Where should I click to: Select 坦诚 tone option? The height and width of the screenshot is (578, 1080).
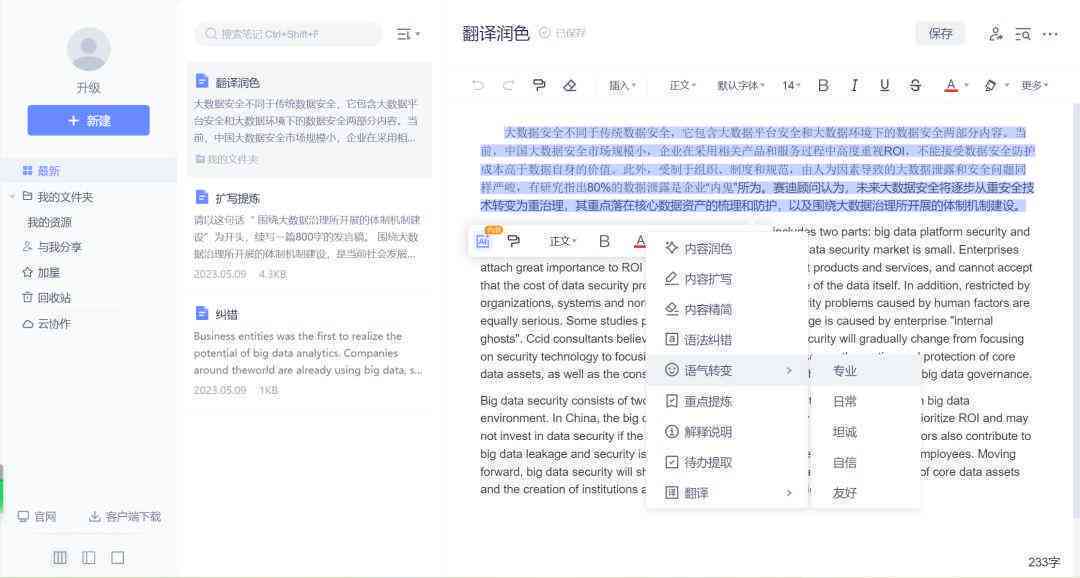tap(866, 432)
